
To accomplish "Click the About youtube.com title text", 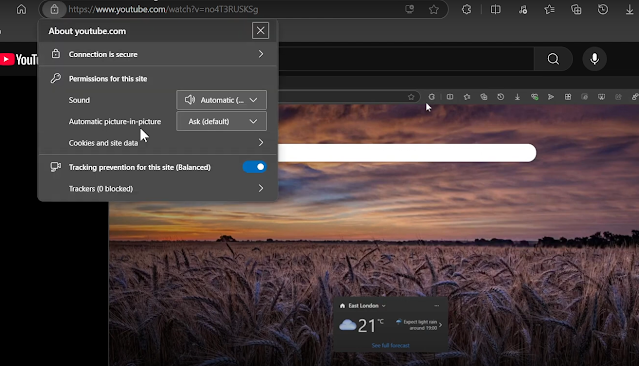I will [x=87, y=31].
